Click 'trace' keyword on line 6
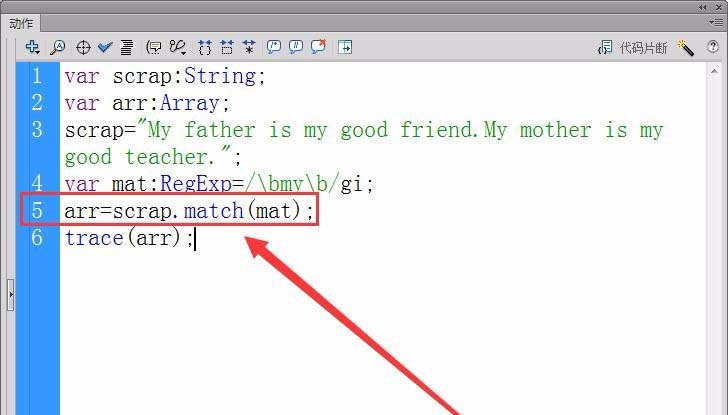 [x=94, y=238]
